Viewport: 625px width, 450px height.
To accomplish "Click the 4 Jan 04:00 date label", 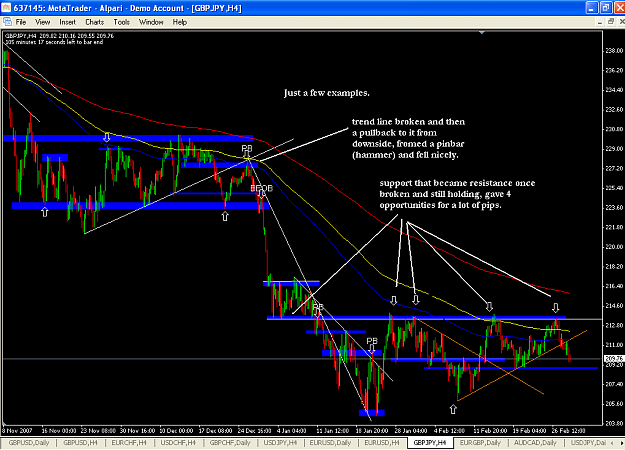I will coord(292,431).
